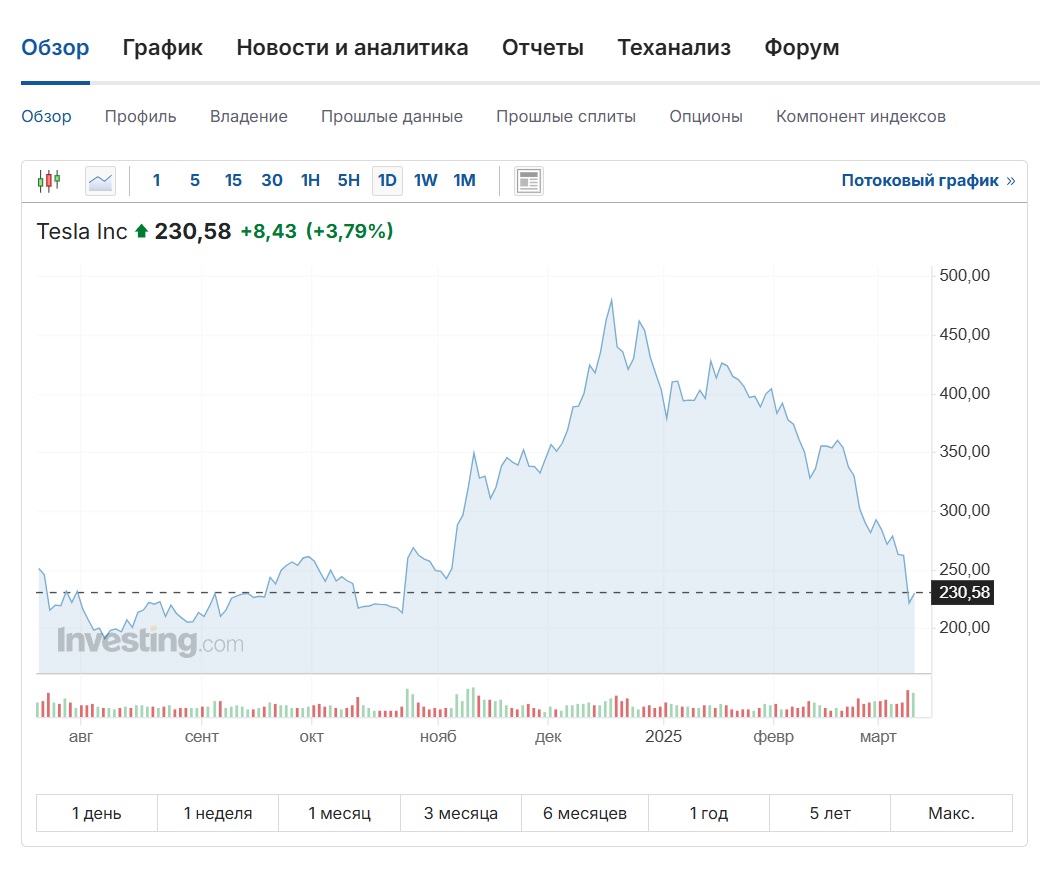The width and height of the screenshot is (1040, 869).
Task: Click the 200,00 price axis label
Action: pos(964,628)
